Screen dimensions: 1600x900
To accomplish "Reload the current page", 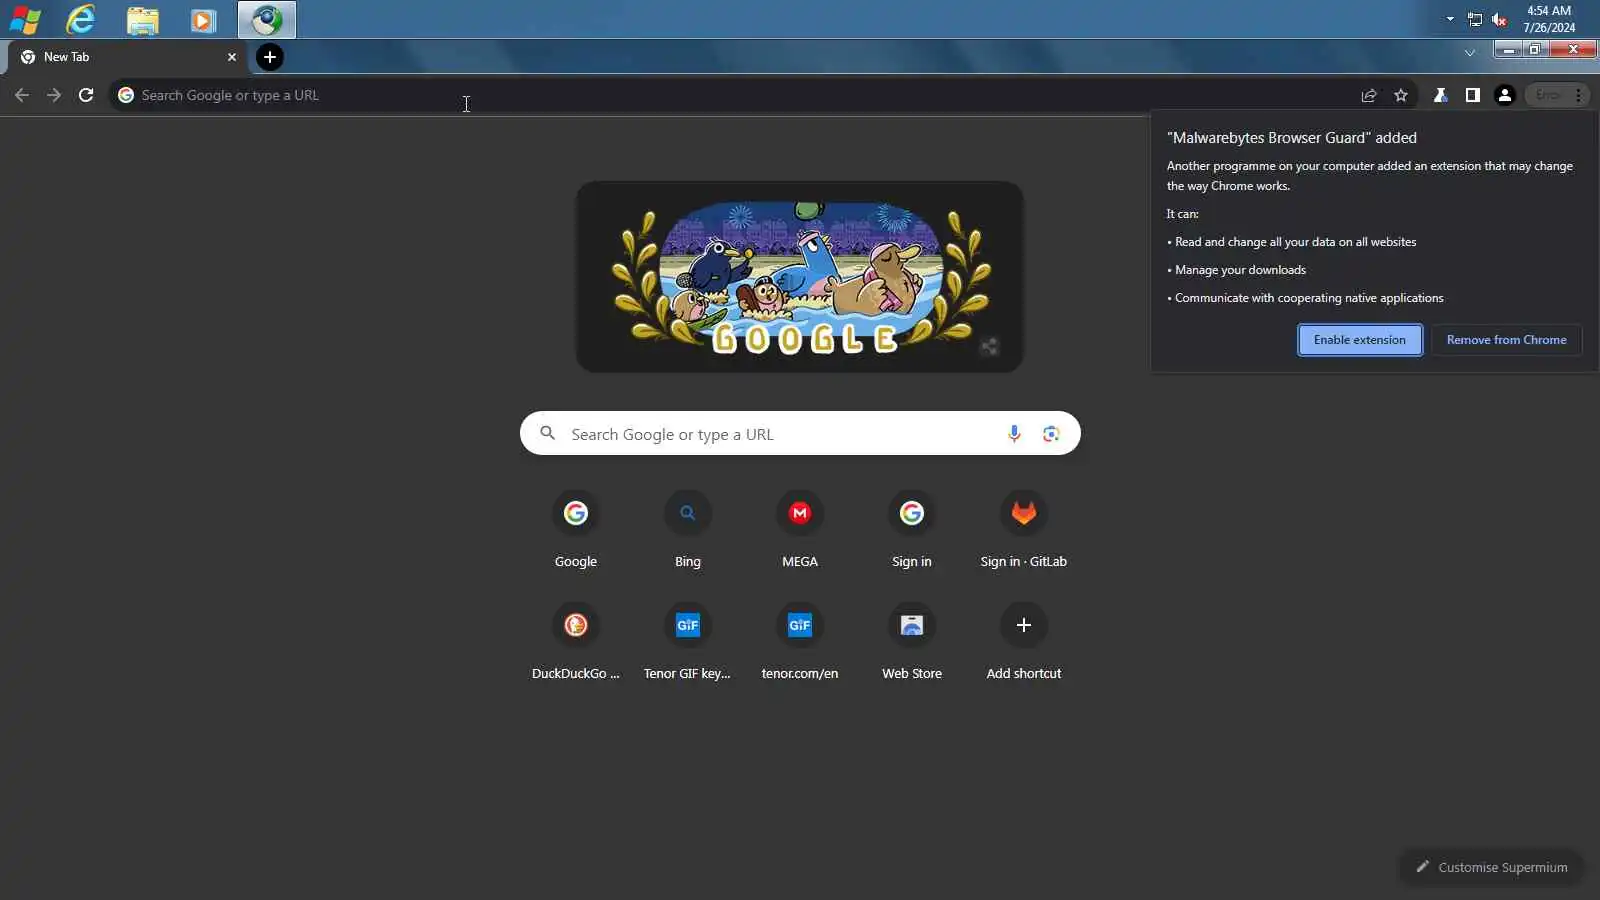I will (86, 95).
